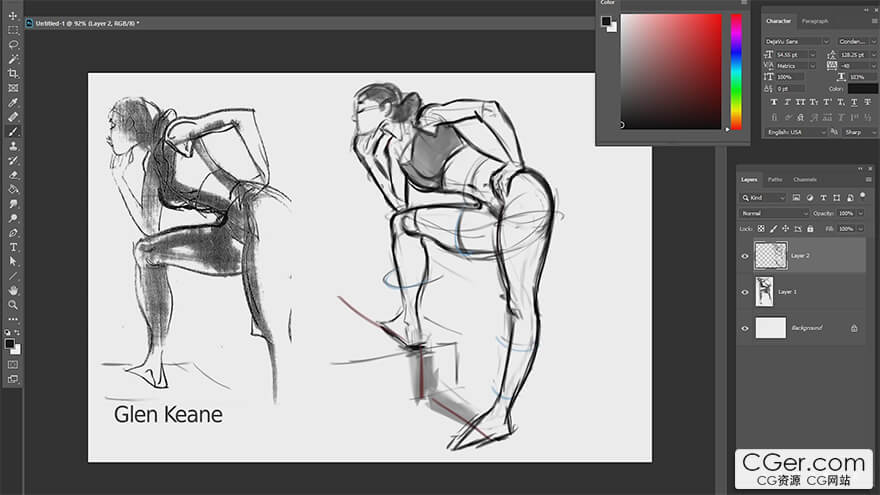Switch to the Channels tab

(804, 180)
